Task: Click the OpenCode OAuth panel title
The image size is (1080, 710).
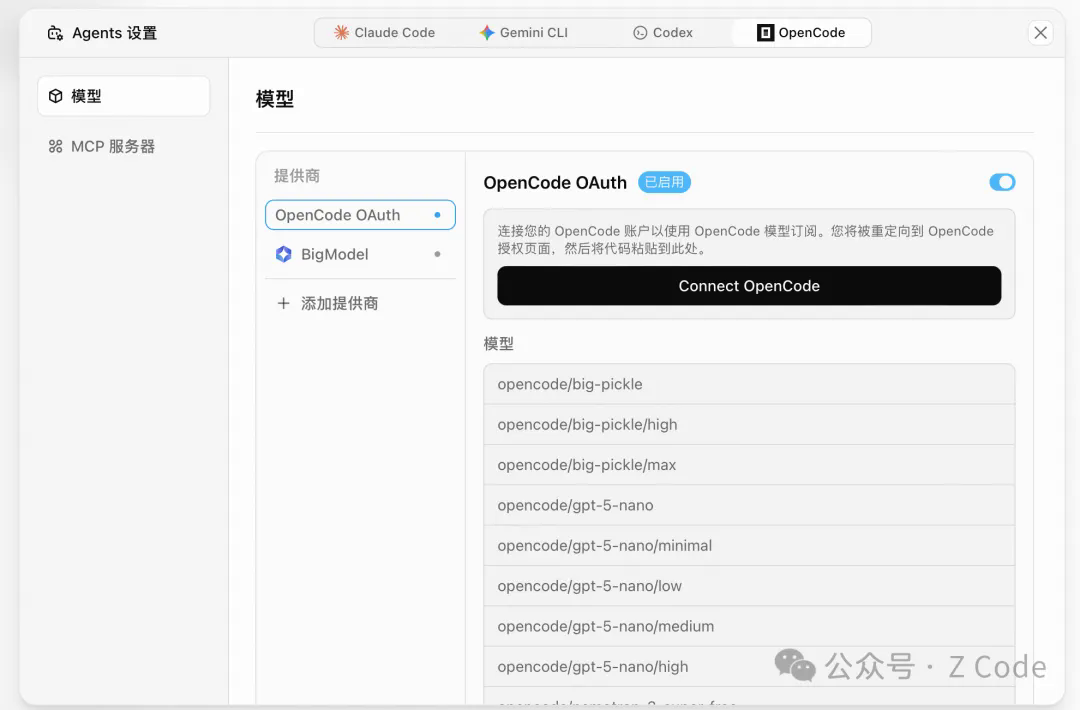Action: pos(555,182)
